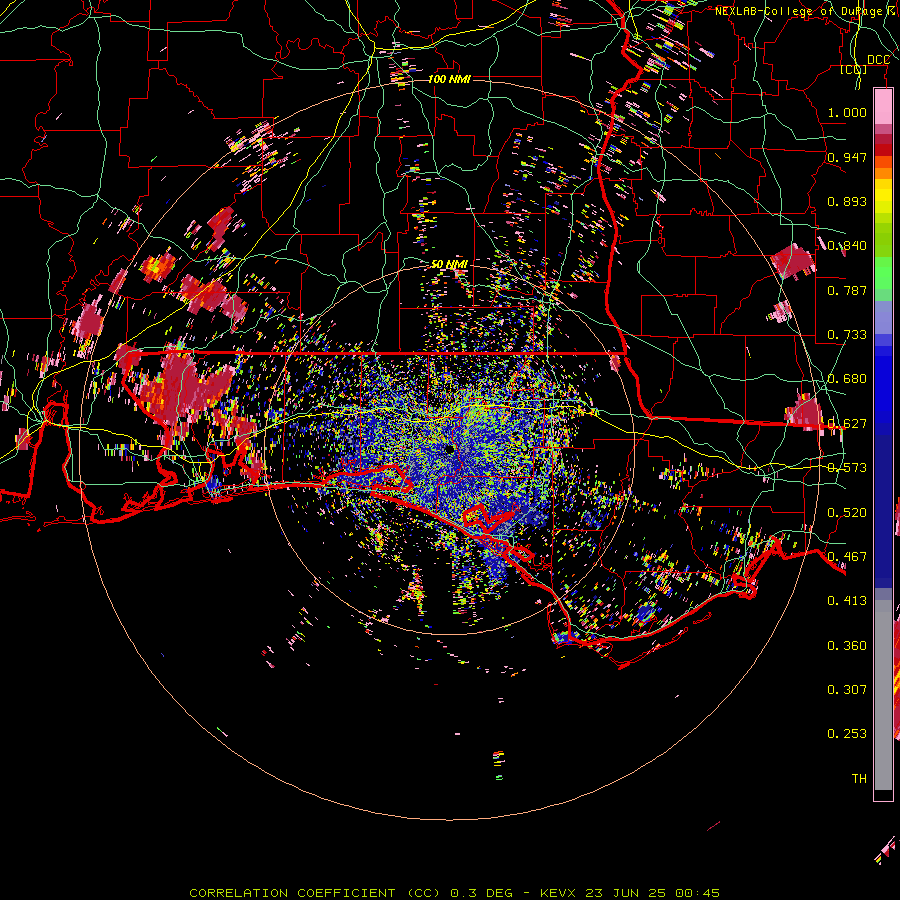
Task: Click the 0.467 scale value
Action: point(847,557)
